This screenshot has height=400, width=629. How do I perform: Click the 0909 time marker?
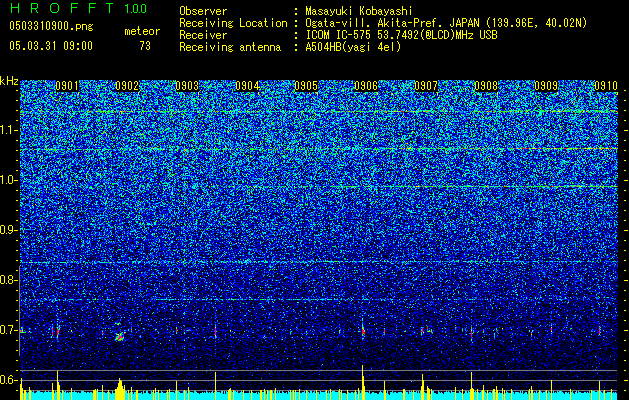546,86
